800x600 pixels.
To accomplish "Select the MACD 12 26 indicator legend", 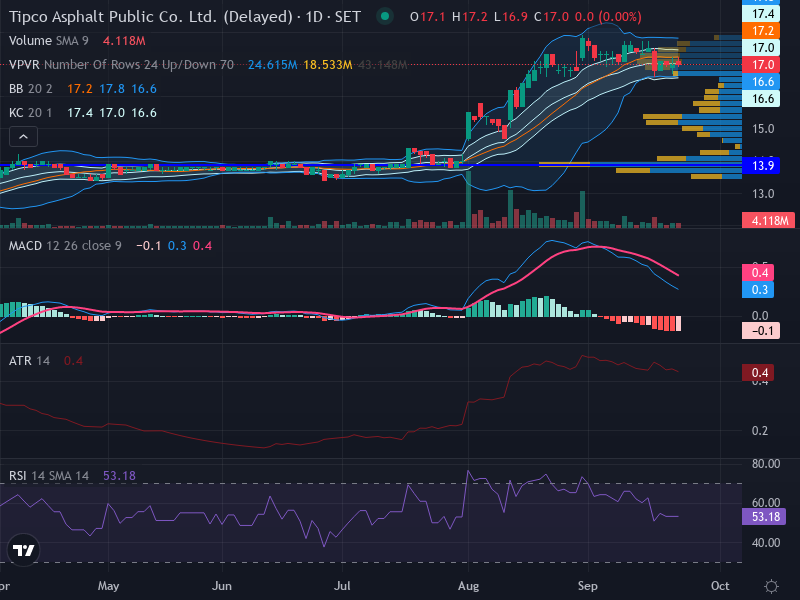I will tap(65, 246).
